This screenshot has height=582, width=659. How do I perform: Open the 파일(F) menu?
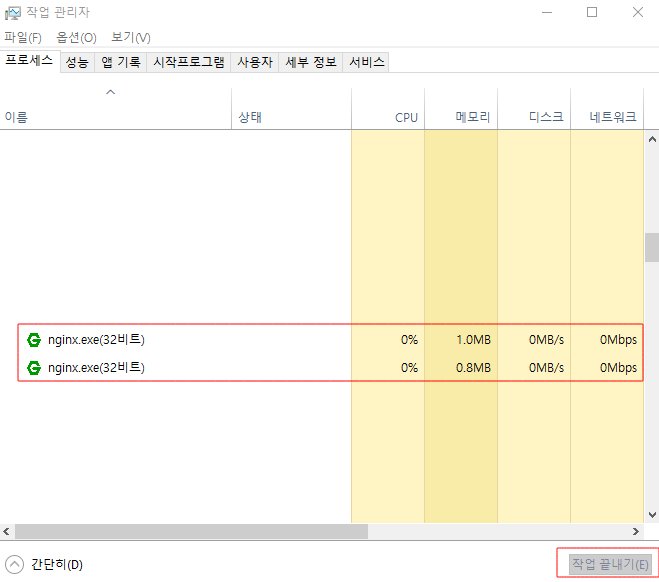[23, 37]
